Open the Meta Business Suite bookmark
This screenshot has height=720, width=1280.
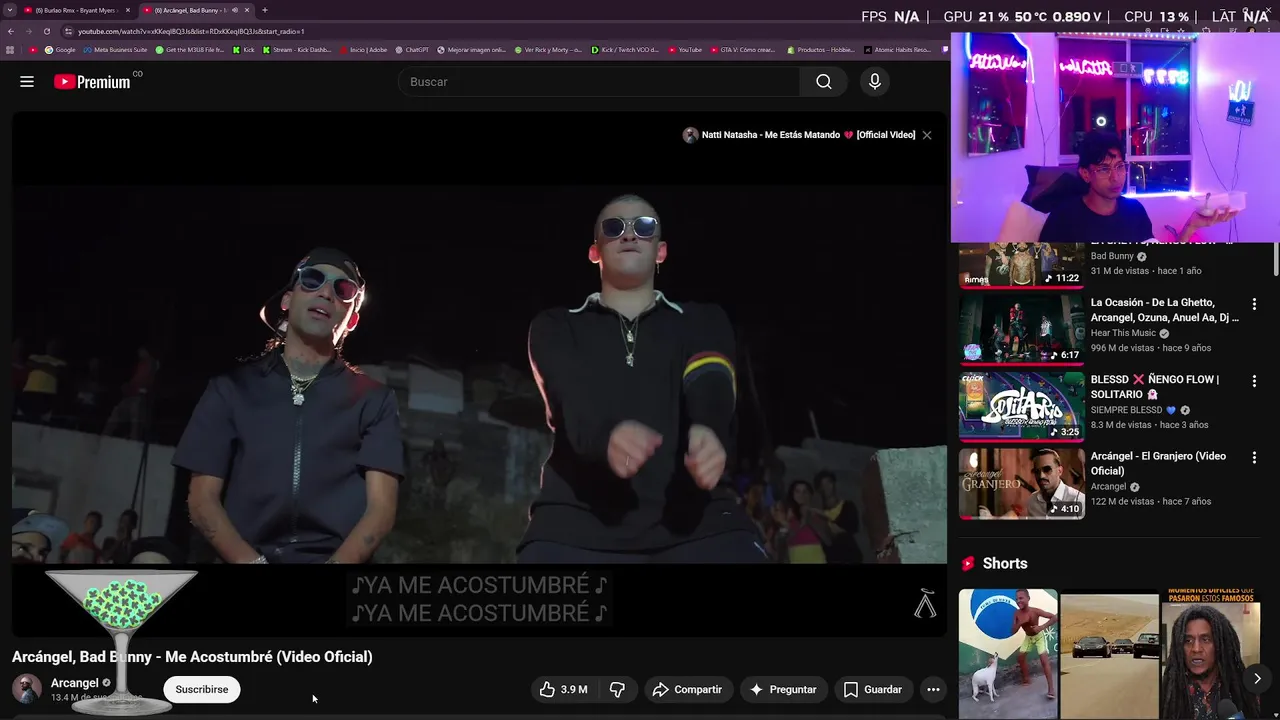(115, 50)
